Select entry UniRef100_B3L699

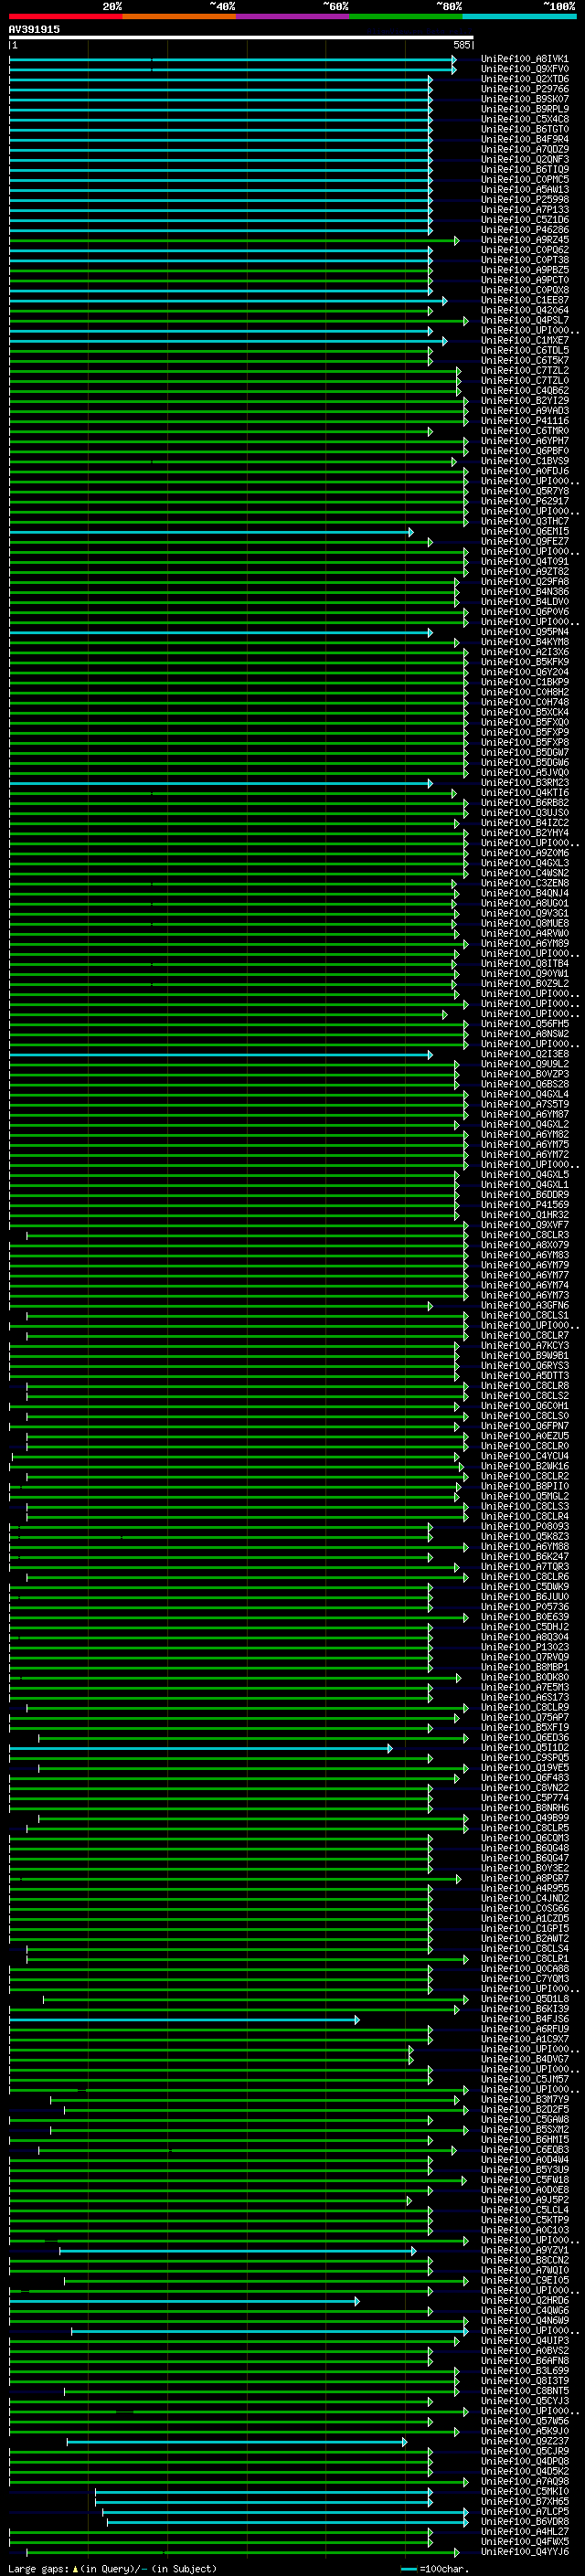pos(524,2370)
